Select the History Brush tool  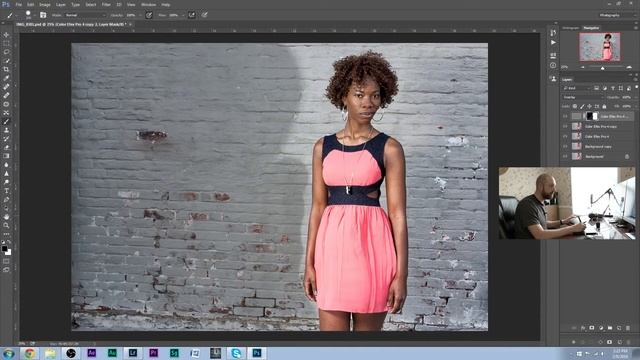coord(6,138)
